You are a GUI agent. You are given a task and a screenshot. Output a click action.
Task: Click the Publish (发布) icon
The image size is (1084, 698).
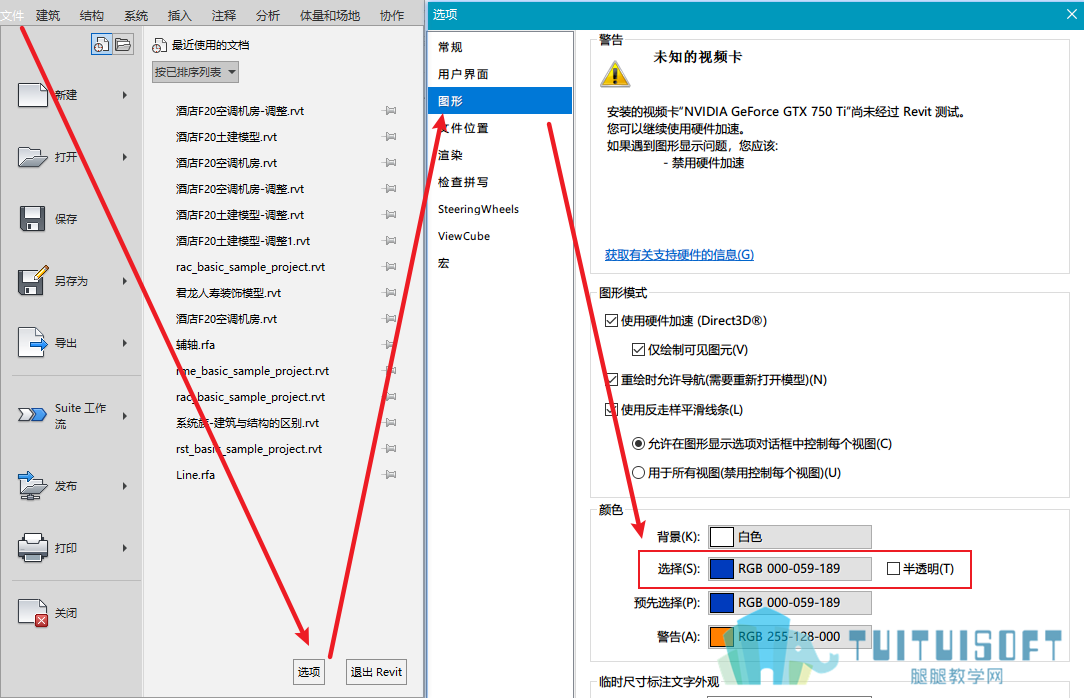tap(32, 485)
